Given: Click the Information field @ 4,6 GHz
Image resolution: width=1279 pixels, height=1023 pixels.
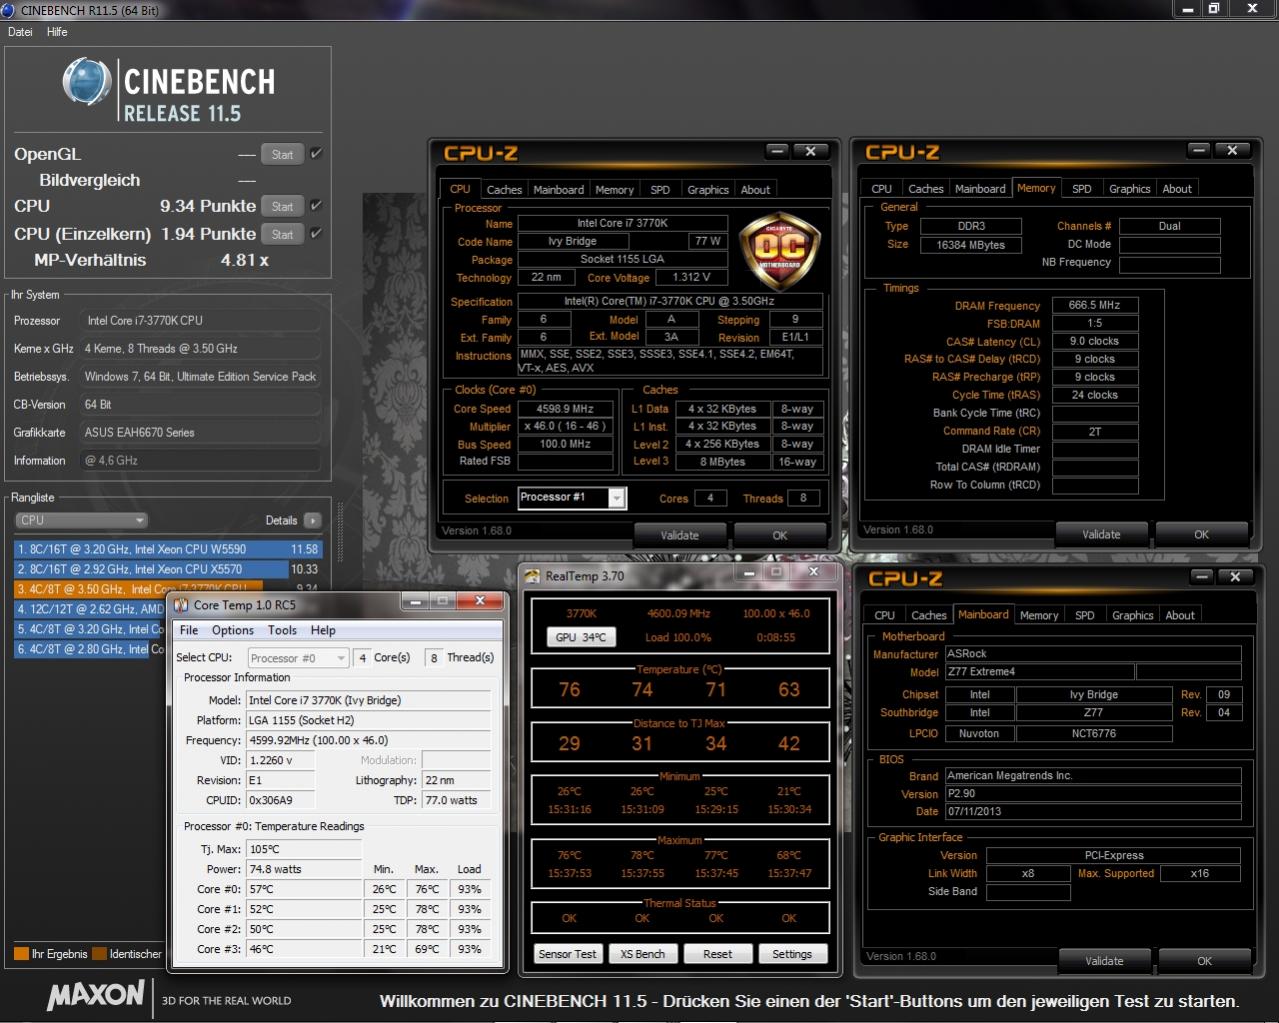Looking at the screenshot, I should 200,461.
